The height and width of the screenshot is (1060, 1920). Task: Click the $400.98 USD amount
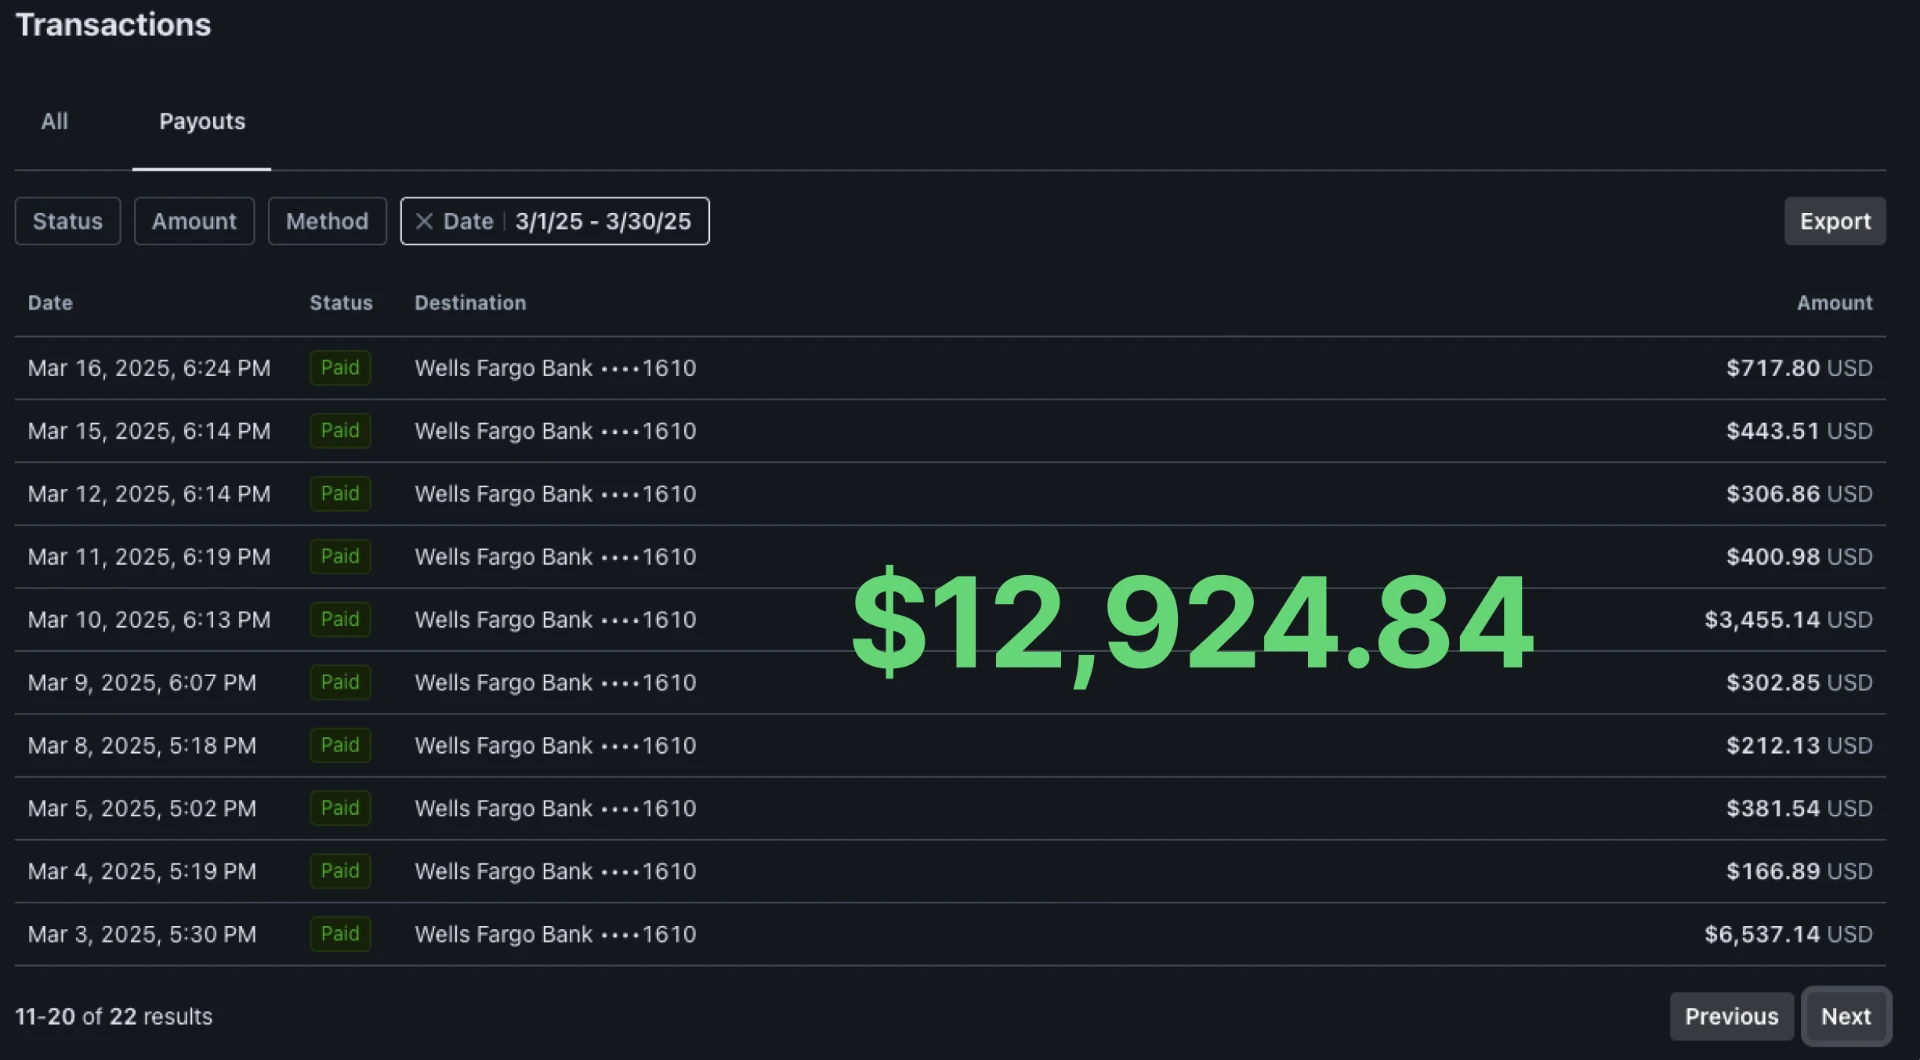(1799, 557)
